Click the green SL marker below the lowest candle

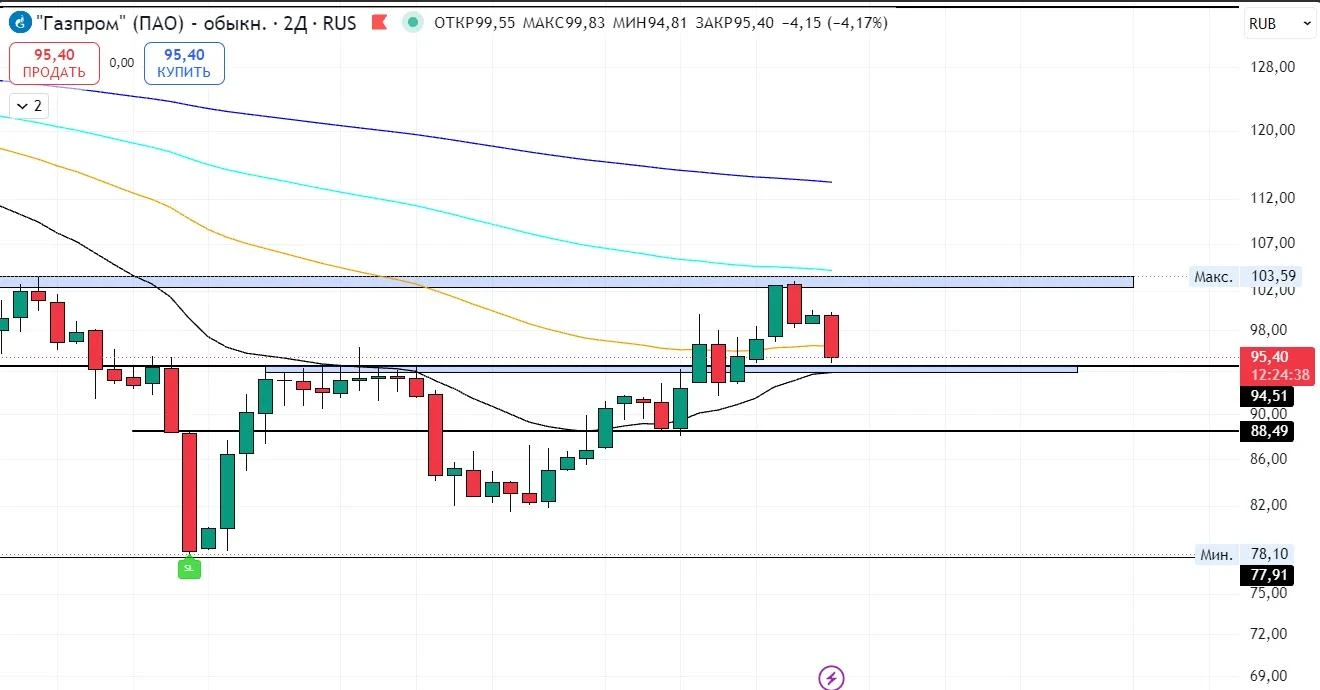click(x=189, y=568)
